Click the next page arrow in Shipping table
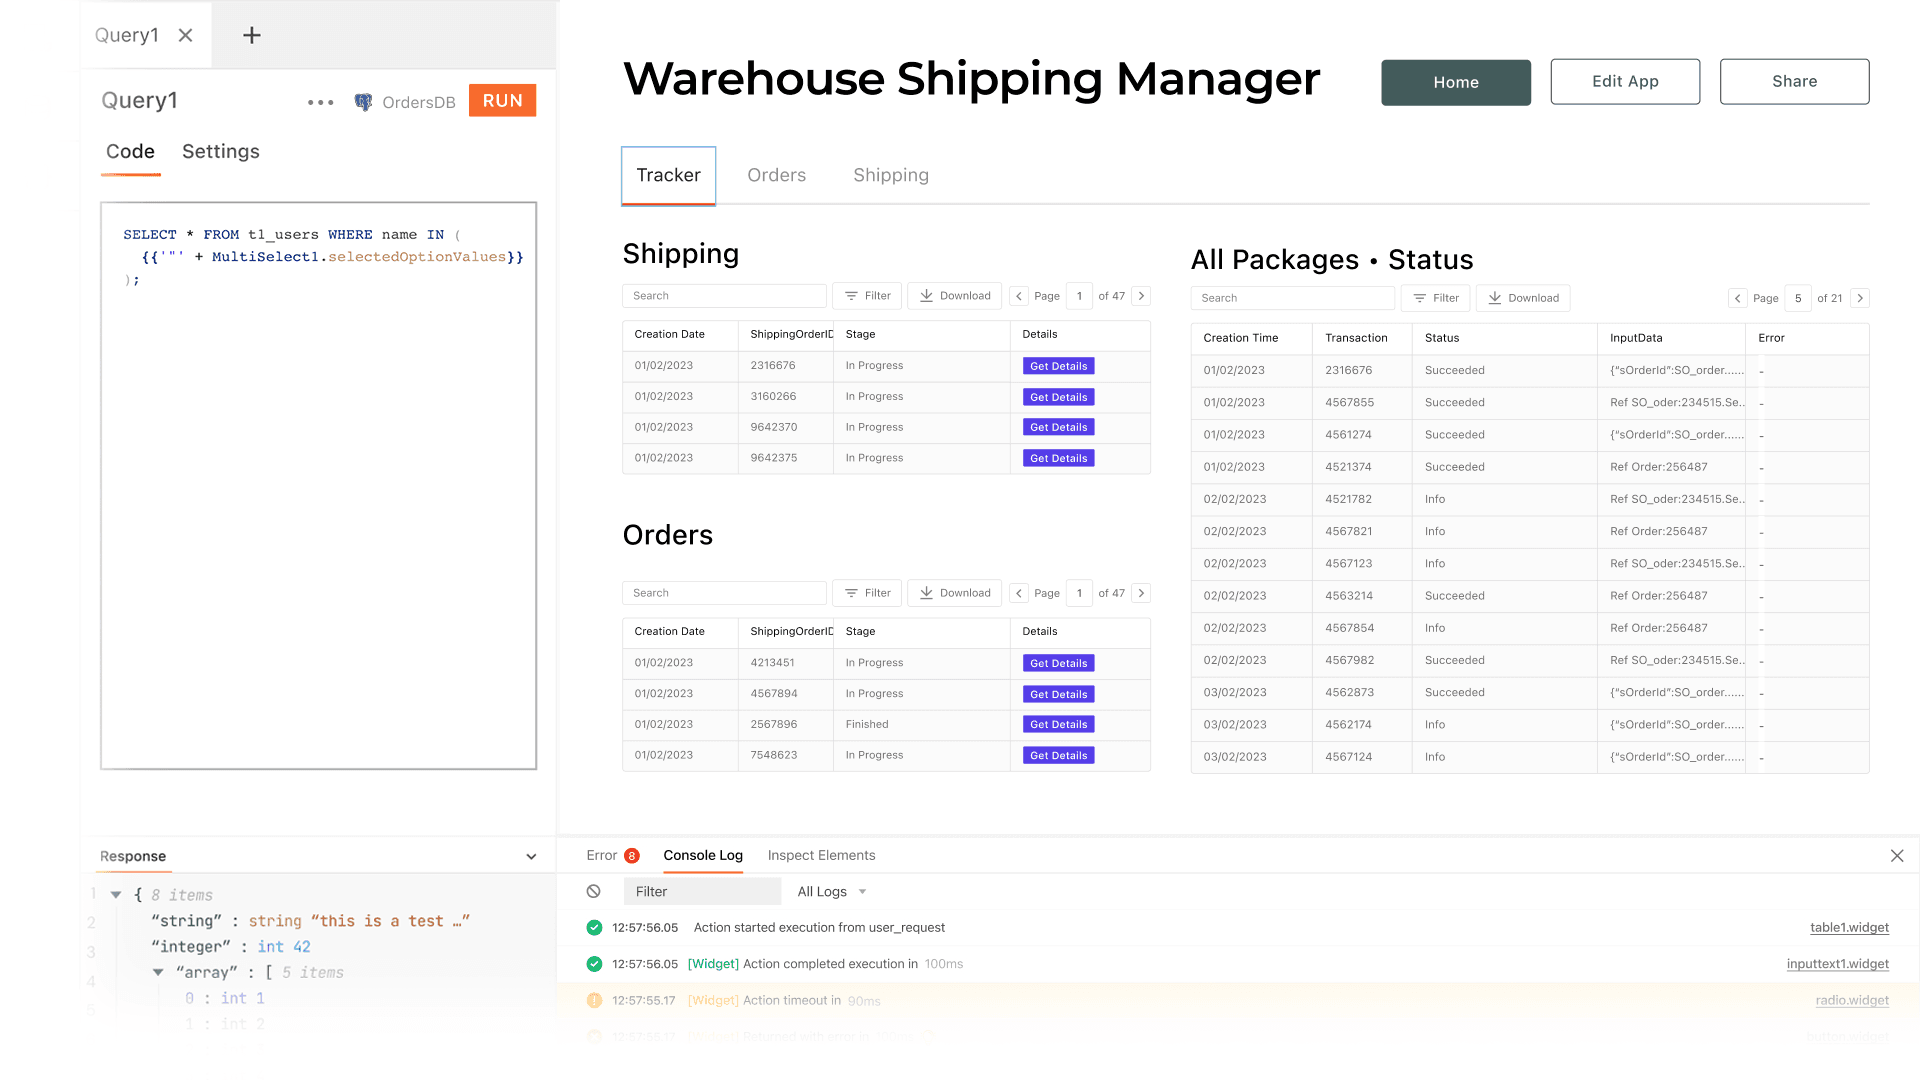1920x1080 pixels. [1142, 295]
